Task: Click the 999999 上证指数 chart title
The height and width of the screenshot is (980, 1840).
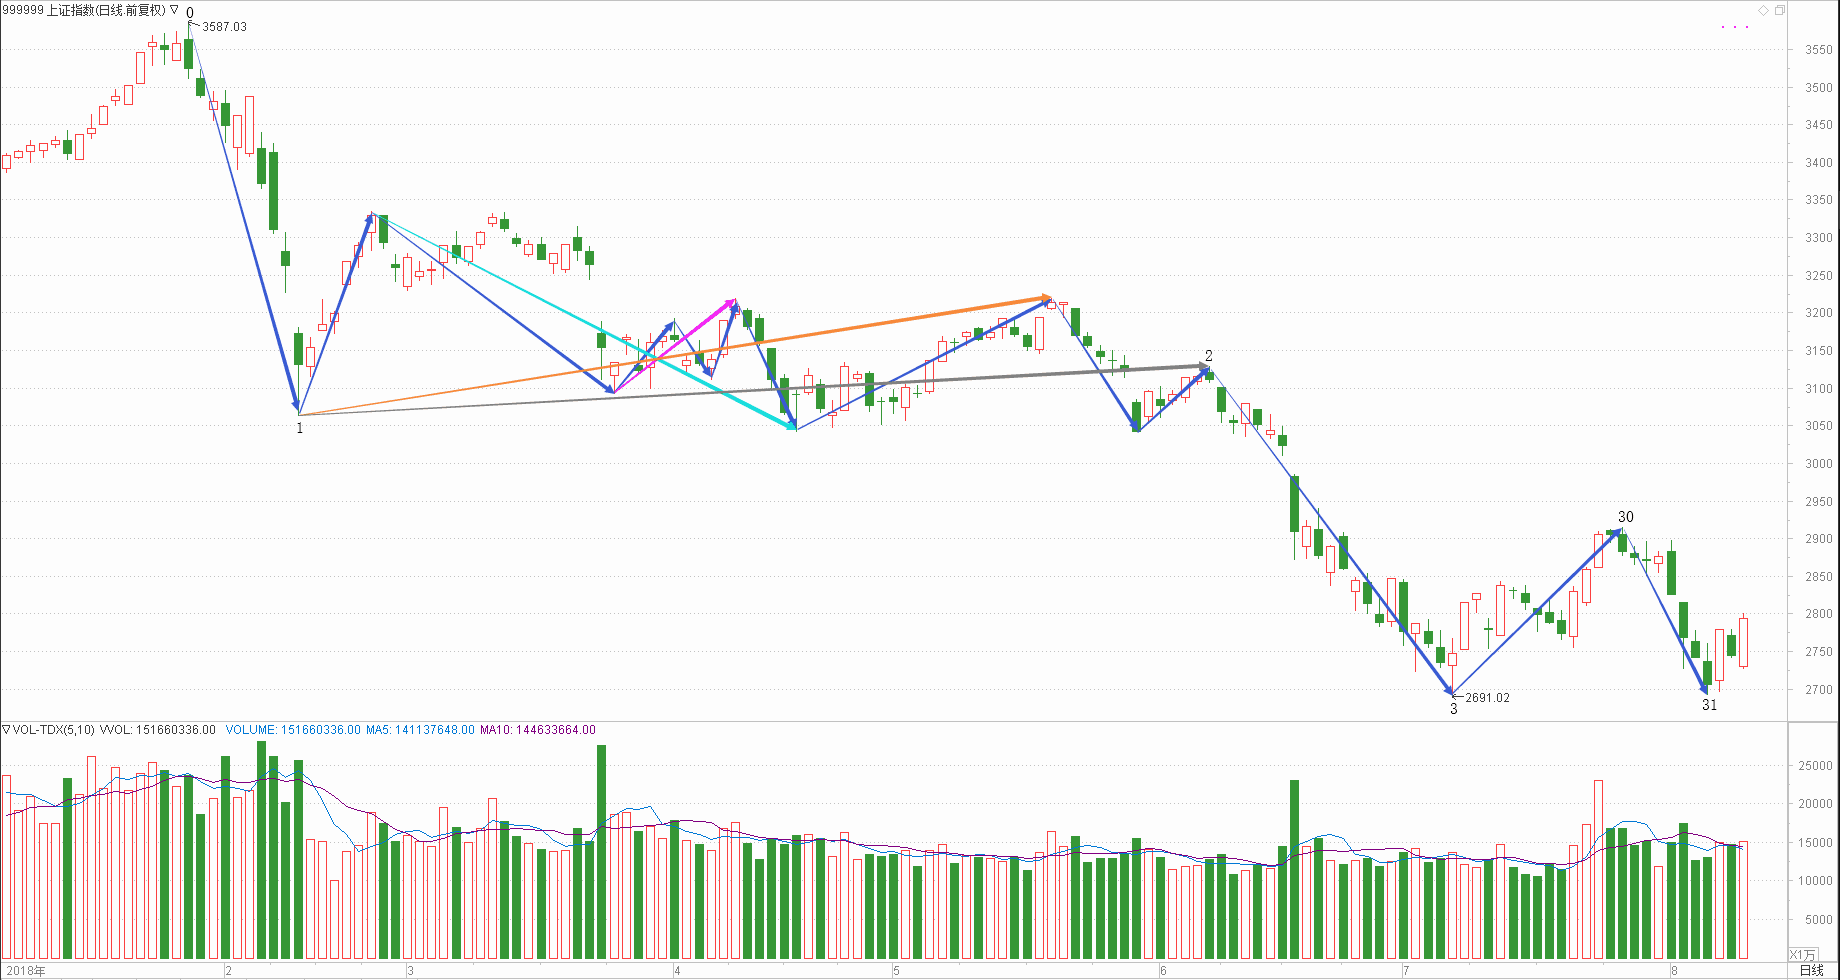Action: [x=85, y=10]
